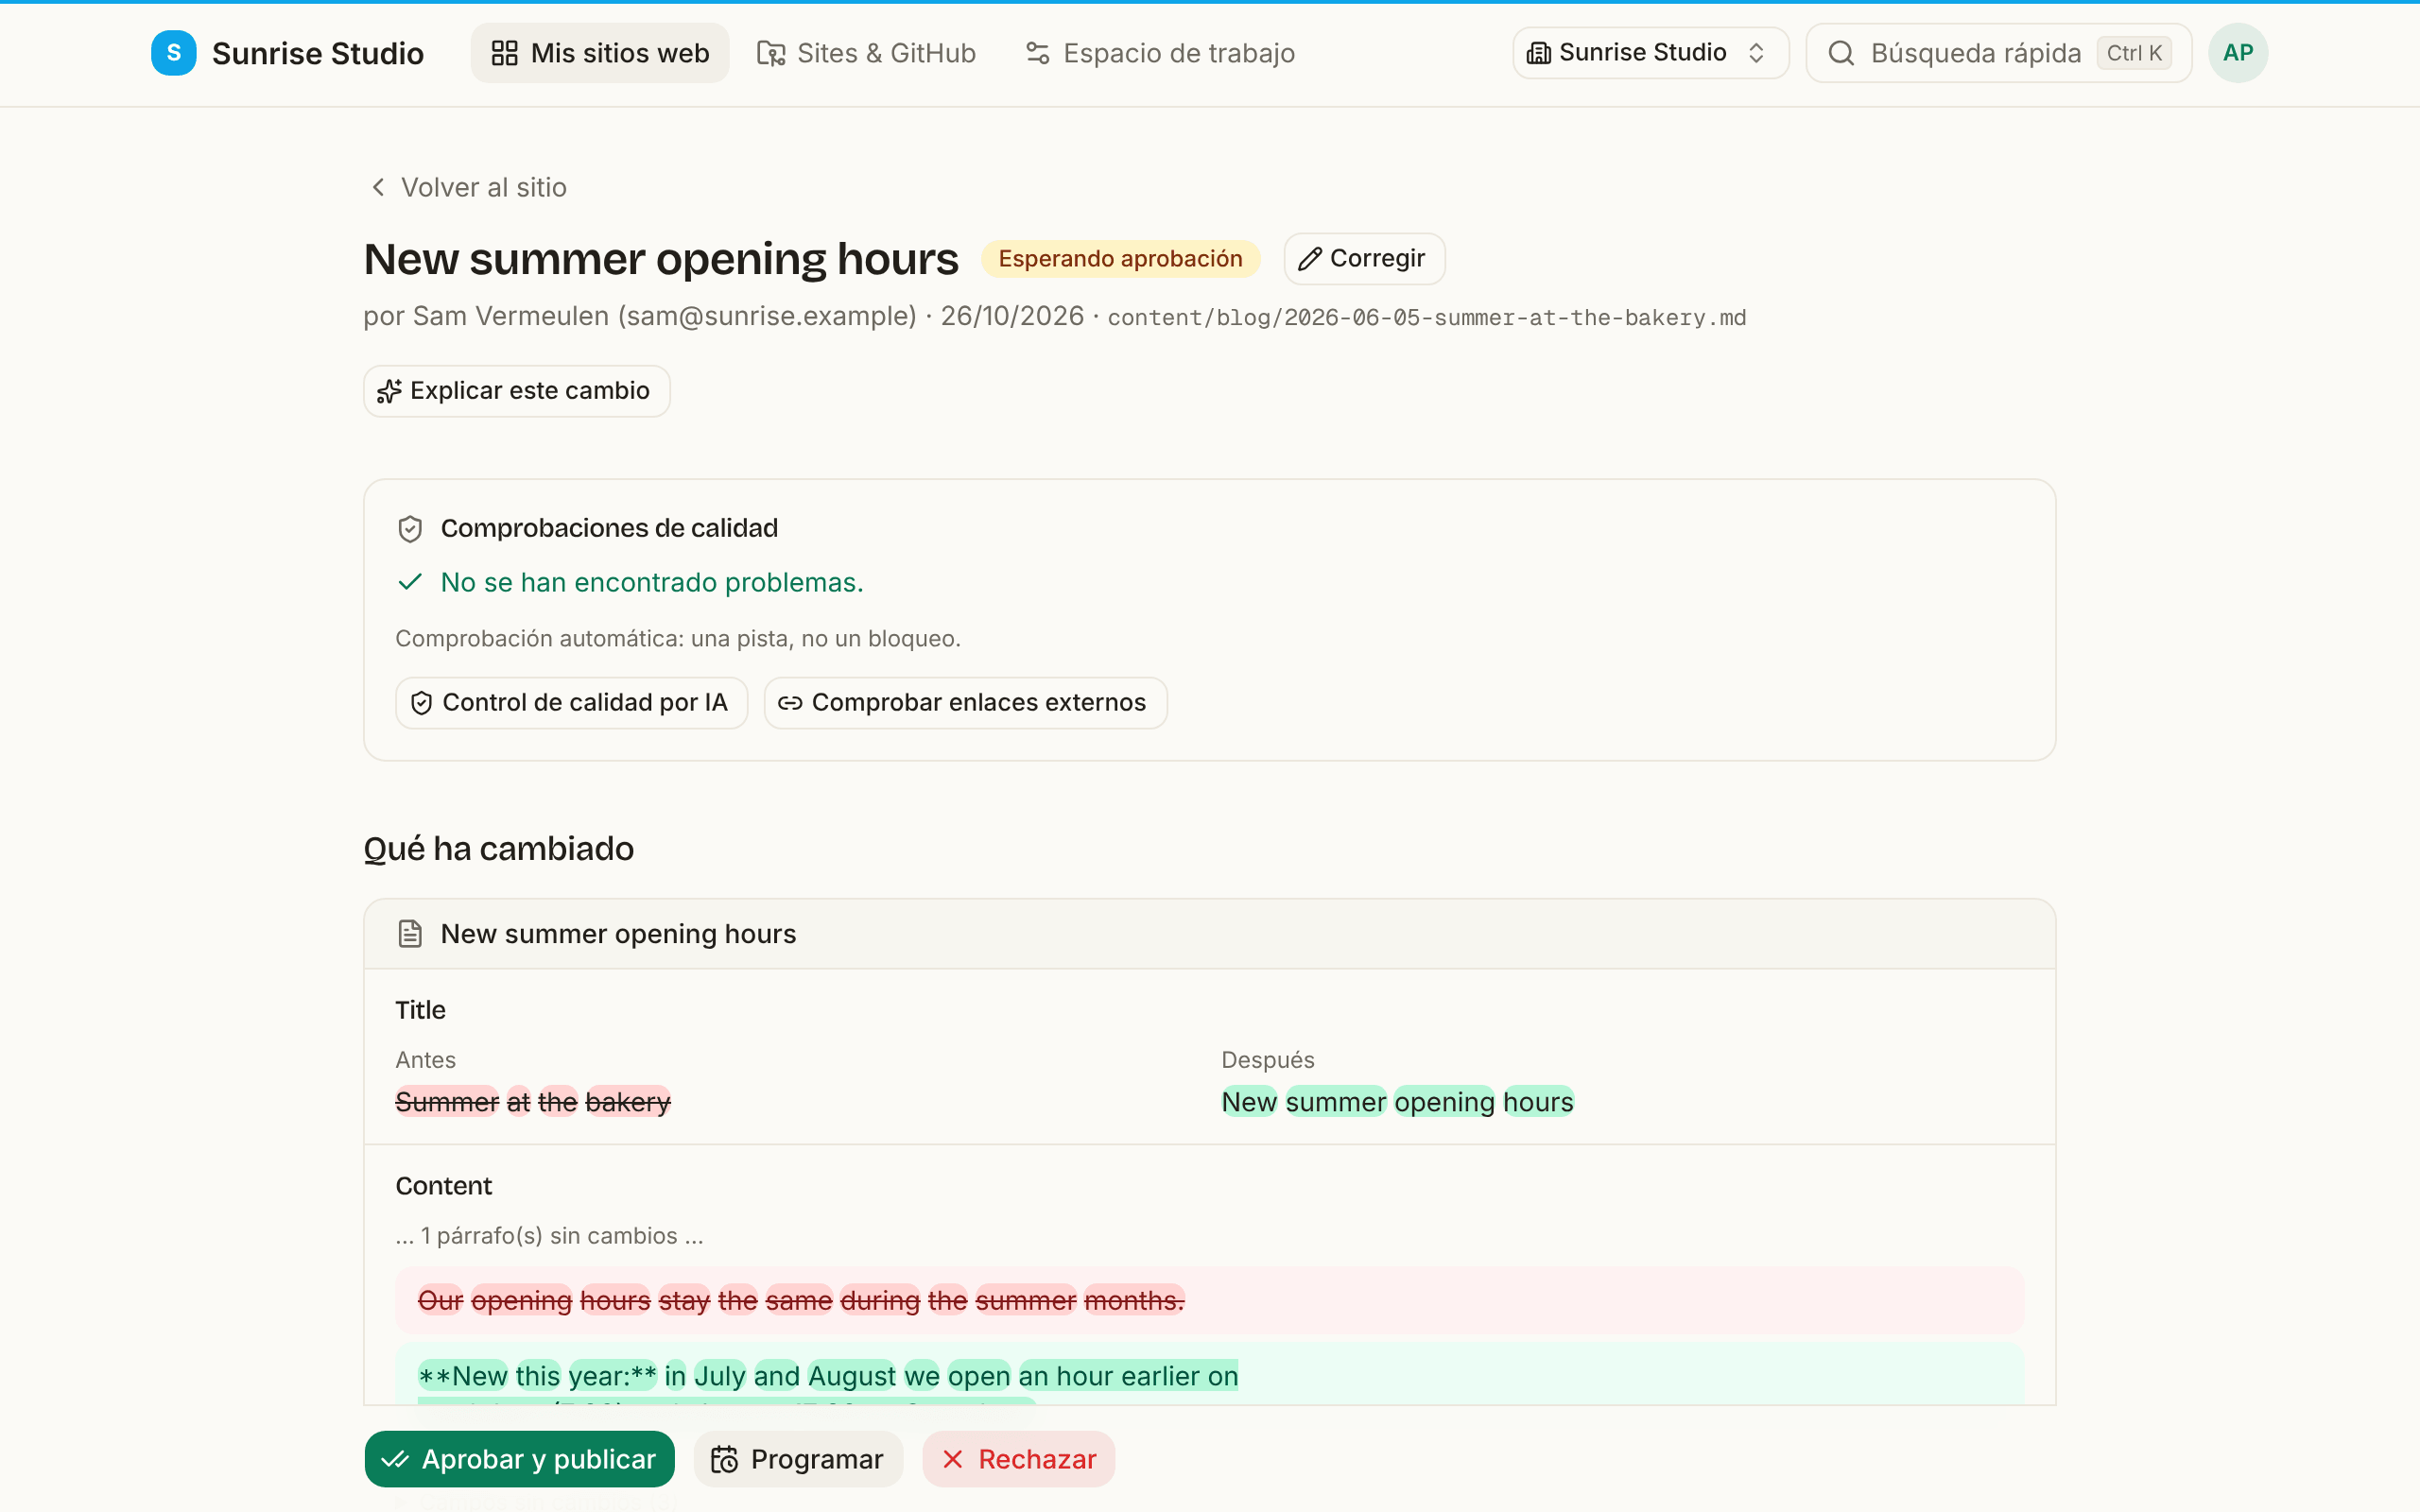Screen dimensions: 2420x1512
Task: Click the No se han encontrado problemas message
Action: [x=652, y=582]
